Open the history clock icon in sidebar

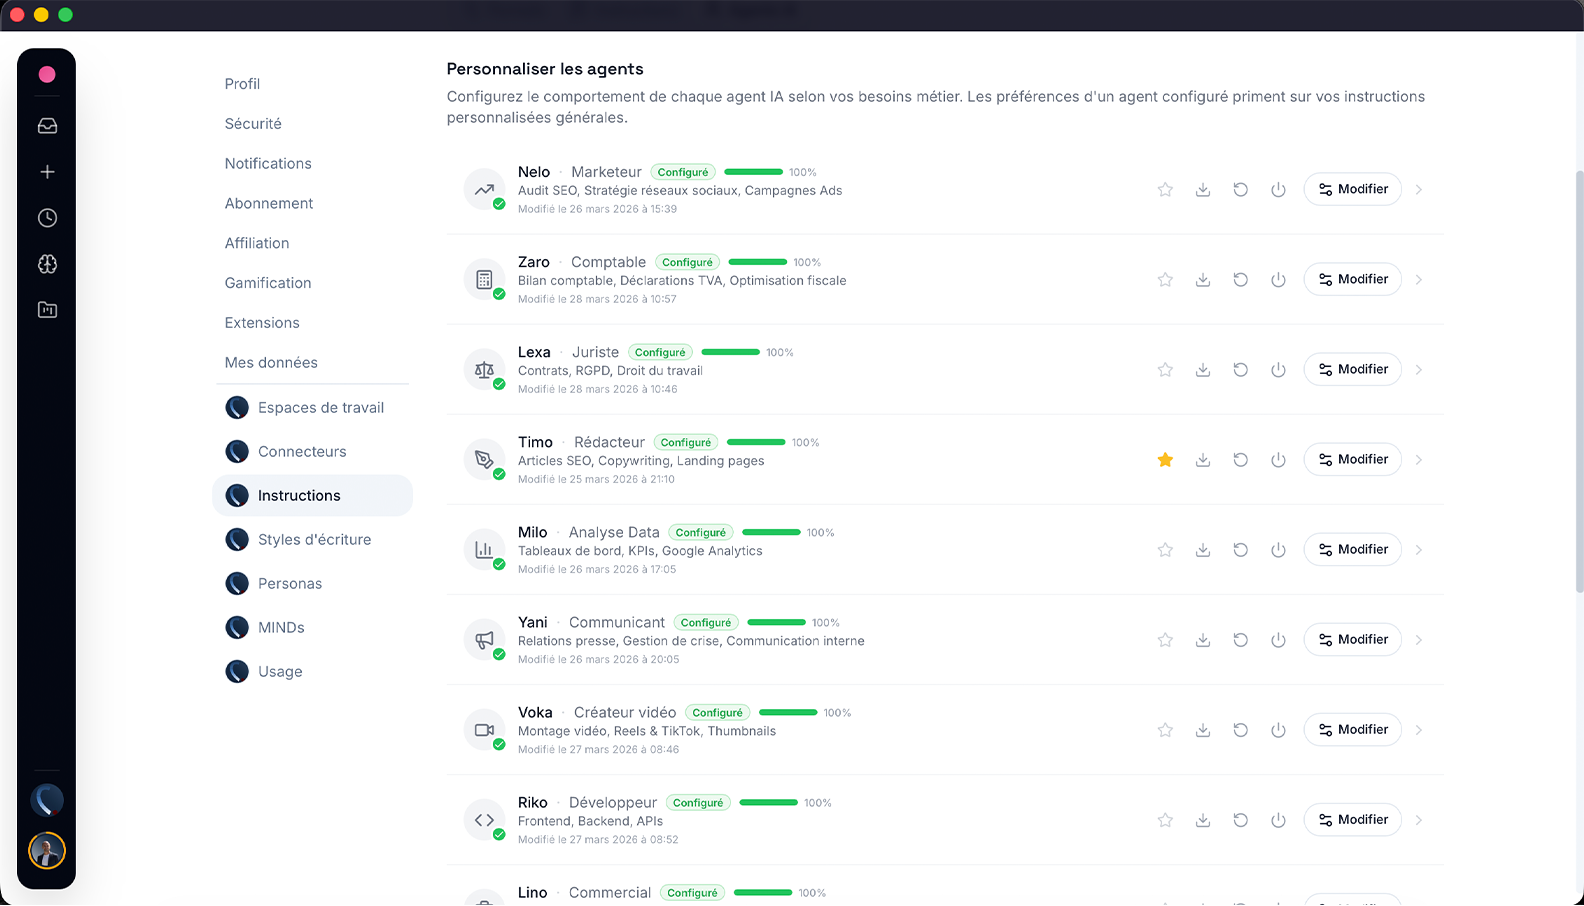coord(47,218)
